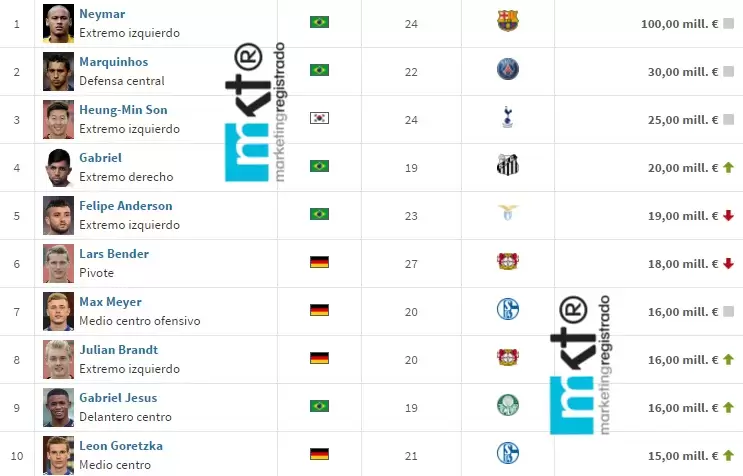Click the Brazil flag in Neymar's row
Image resolution: width=743 pixels, height=476 pixels.
click(319, 22)
